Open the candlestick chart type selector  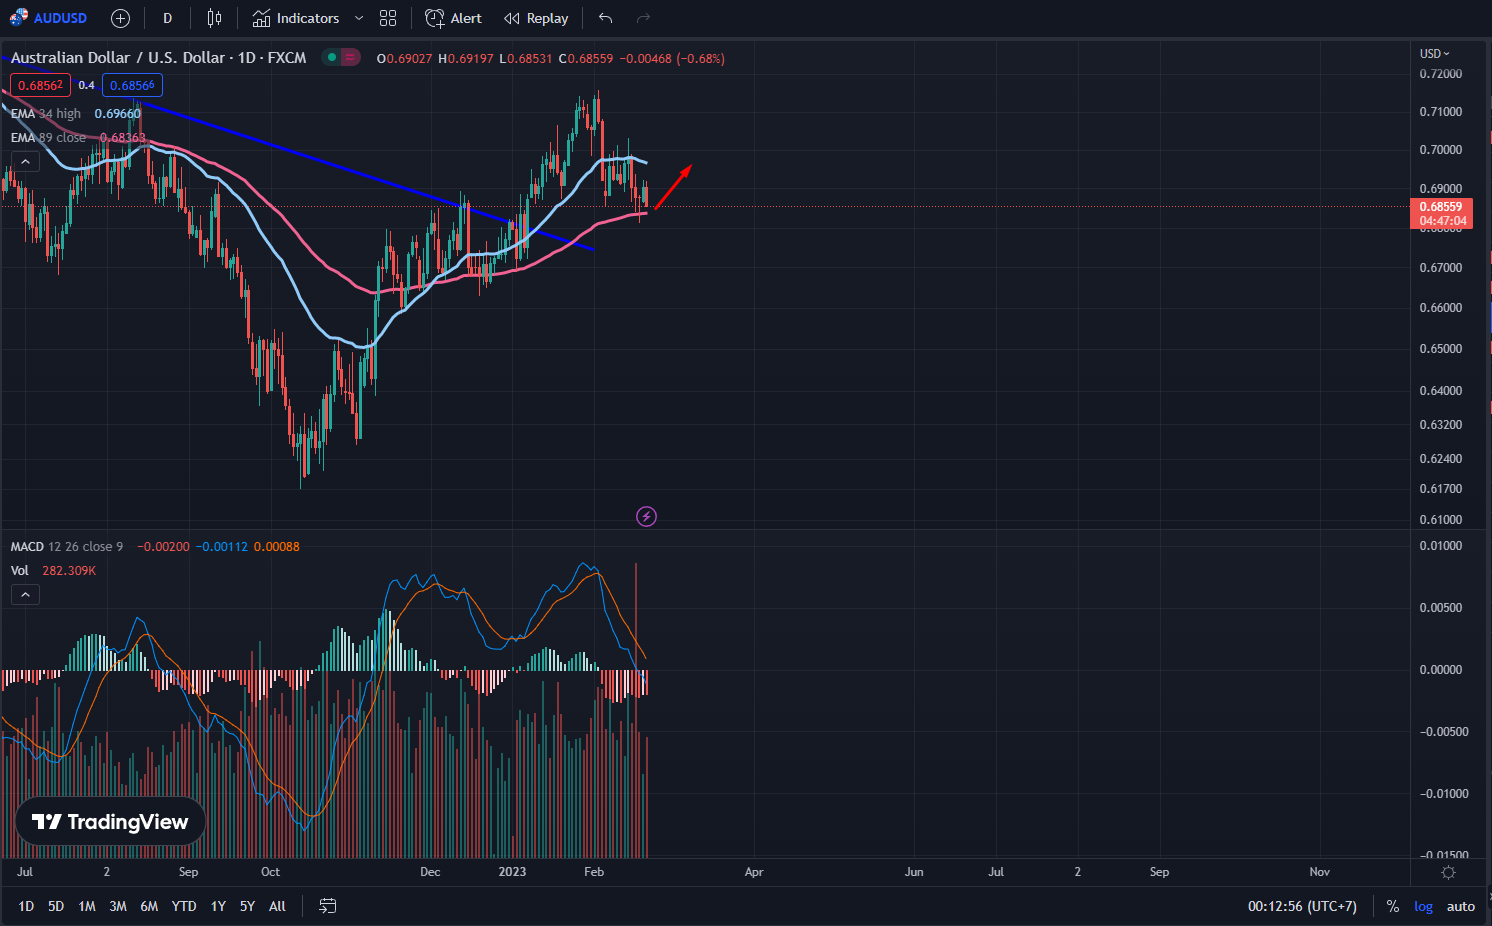(214, 18)
